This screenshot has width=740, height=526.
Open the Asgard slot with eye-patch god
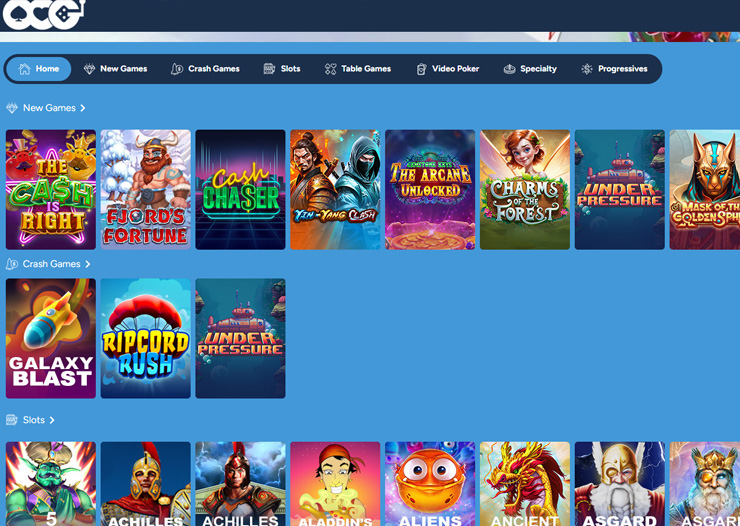tap(705, 484)
